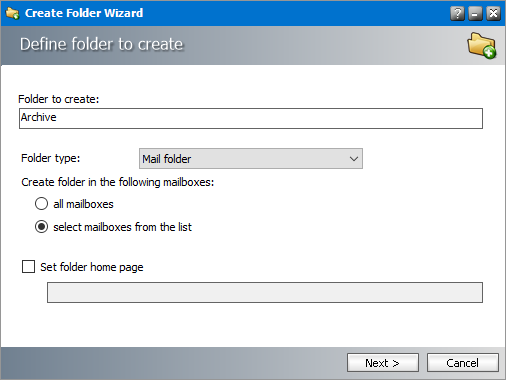Click the Next button
This screenshot has height=380, width=506.
coord(383,363)
